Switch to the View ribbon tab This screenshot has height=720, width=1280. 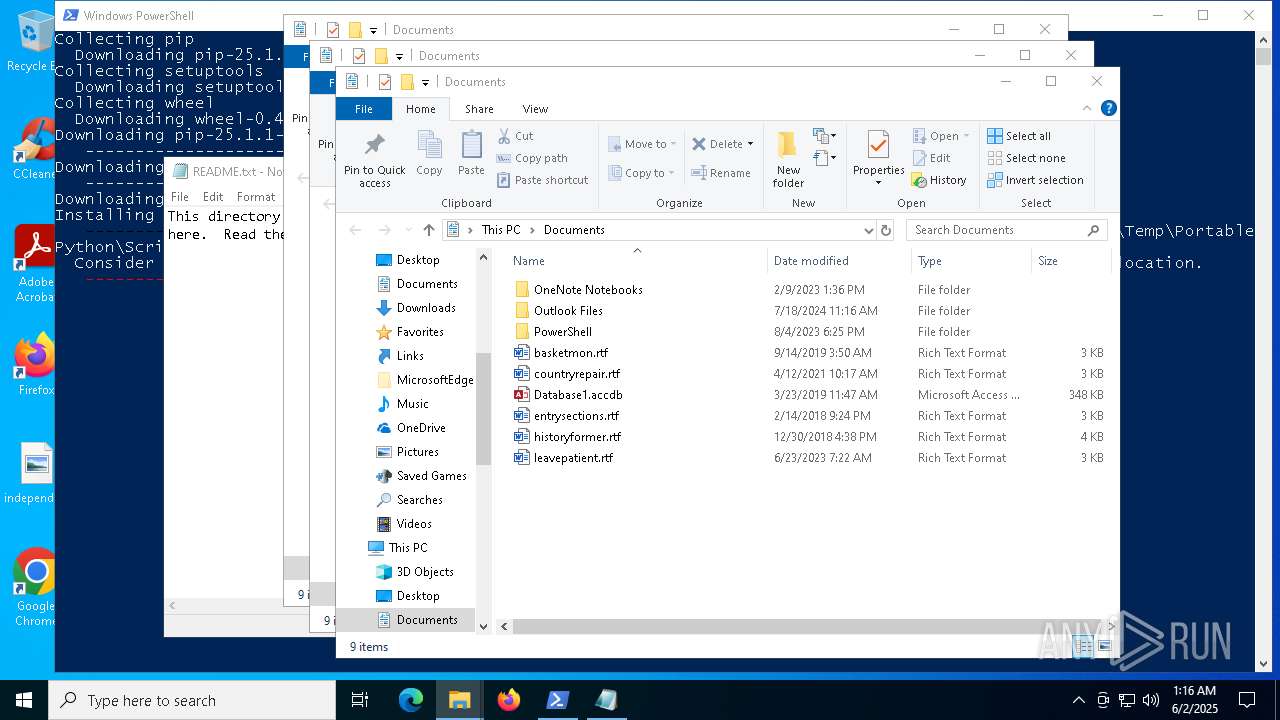535,109
